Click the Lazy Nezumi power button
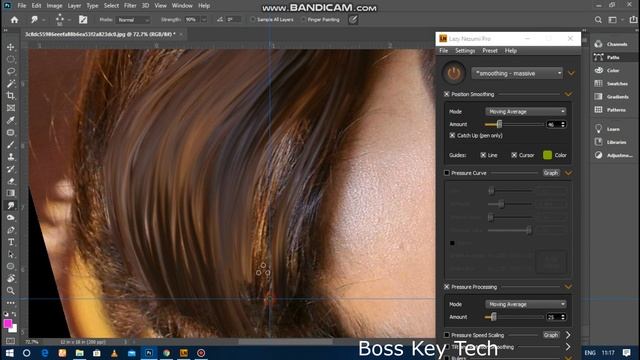 (x=453, y=73)
